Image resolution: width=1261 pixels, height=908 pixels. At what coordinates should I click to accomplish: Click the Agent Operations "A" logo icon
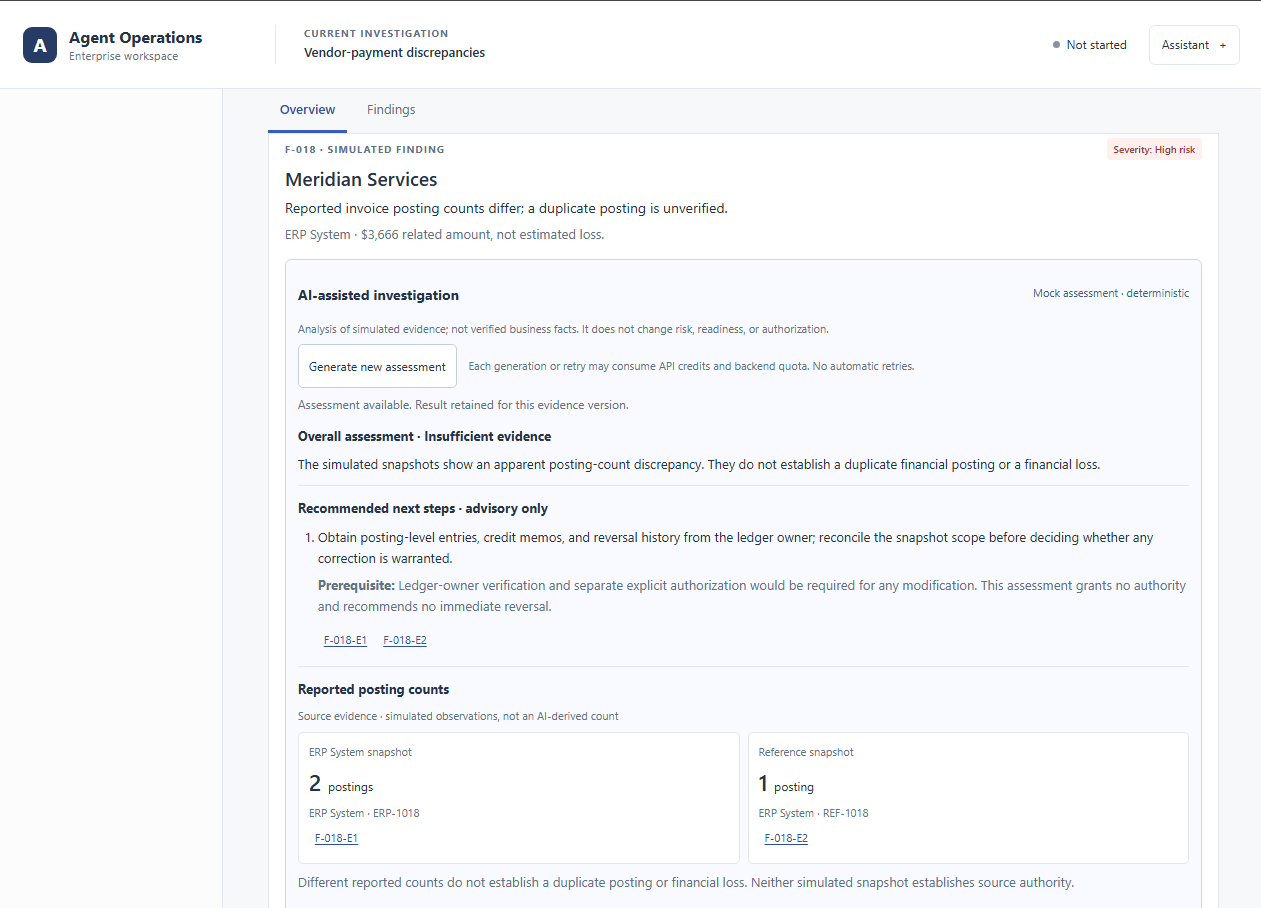click(x=40, y=45)
